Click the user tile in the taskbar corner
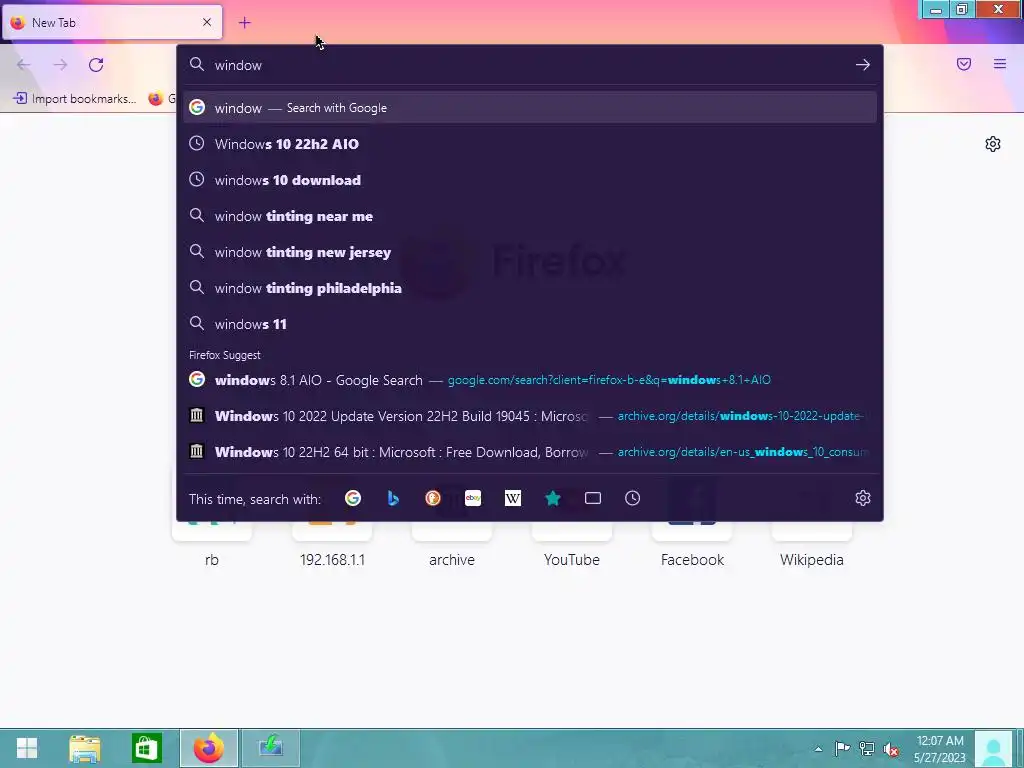1024x768 pixels. [994, 749]
